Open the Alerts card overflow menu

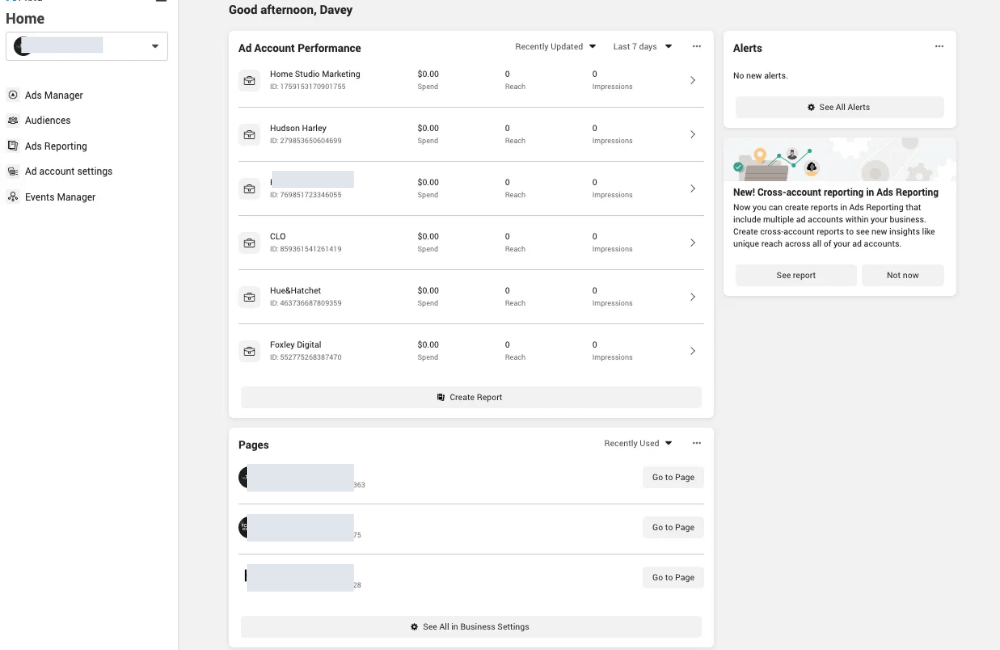tap(939, 46)
